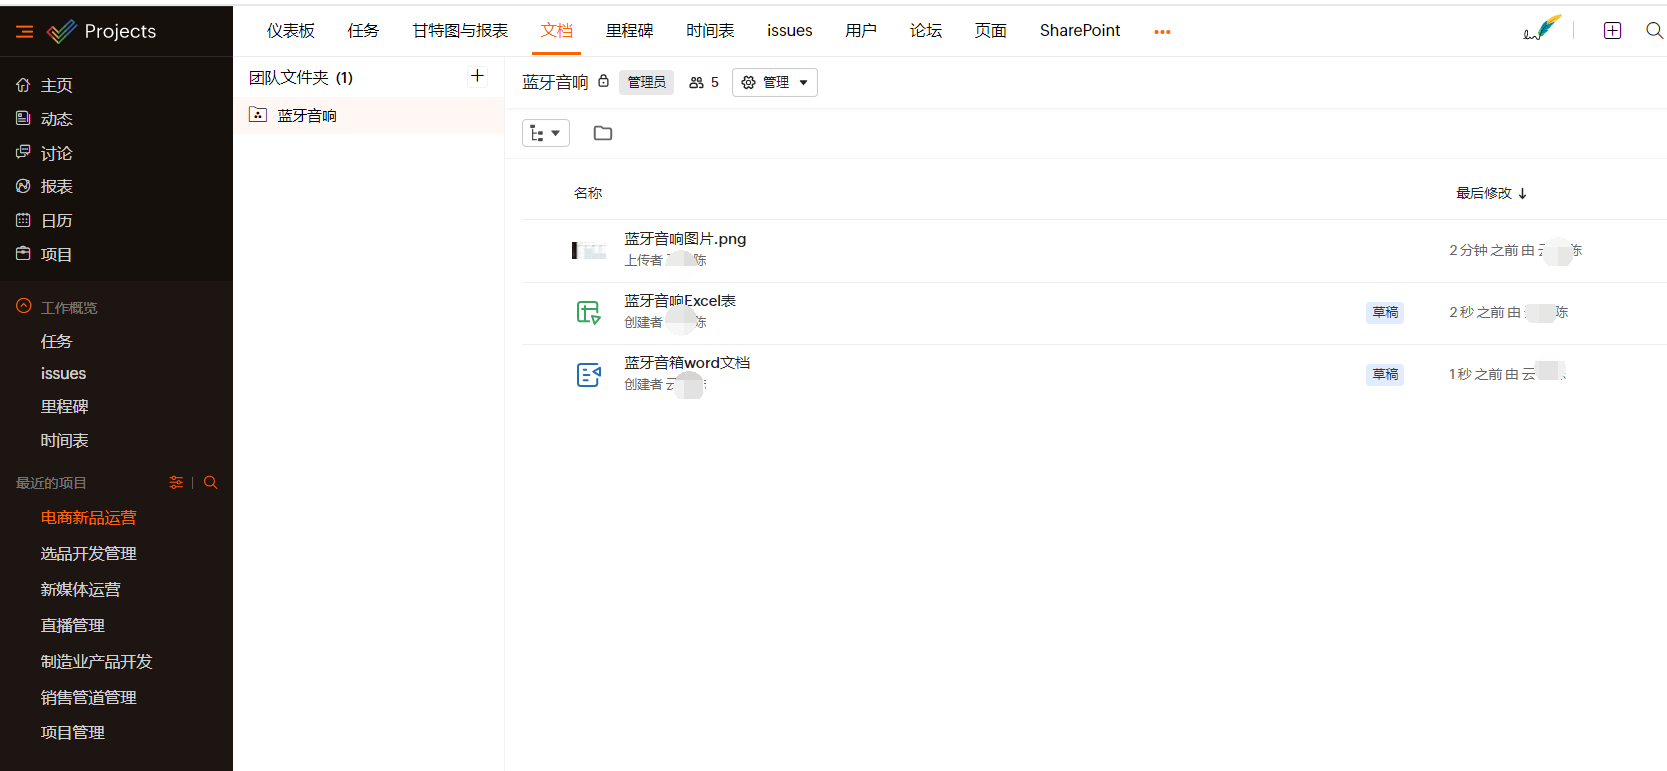
Task: Open the 管理 dropdown button
Action: tap(774, 82)
